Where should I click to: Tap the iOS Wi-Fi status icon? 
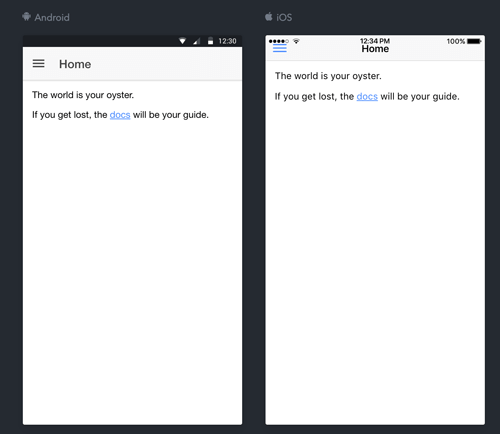point(296,41)
